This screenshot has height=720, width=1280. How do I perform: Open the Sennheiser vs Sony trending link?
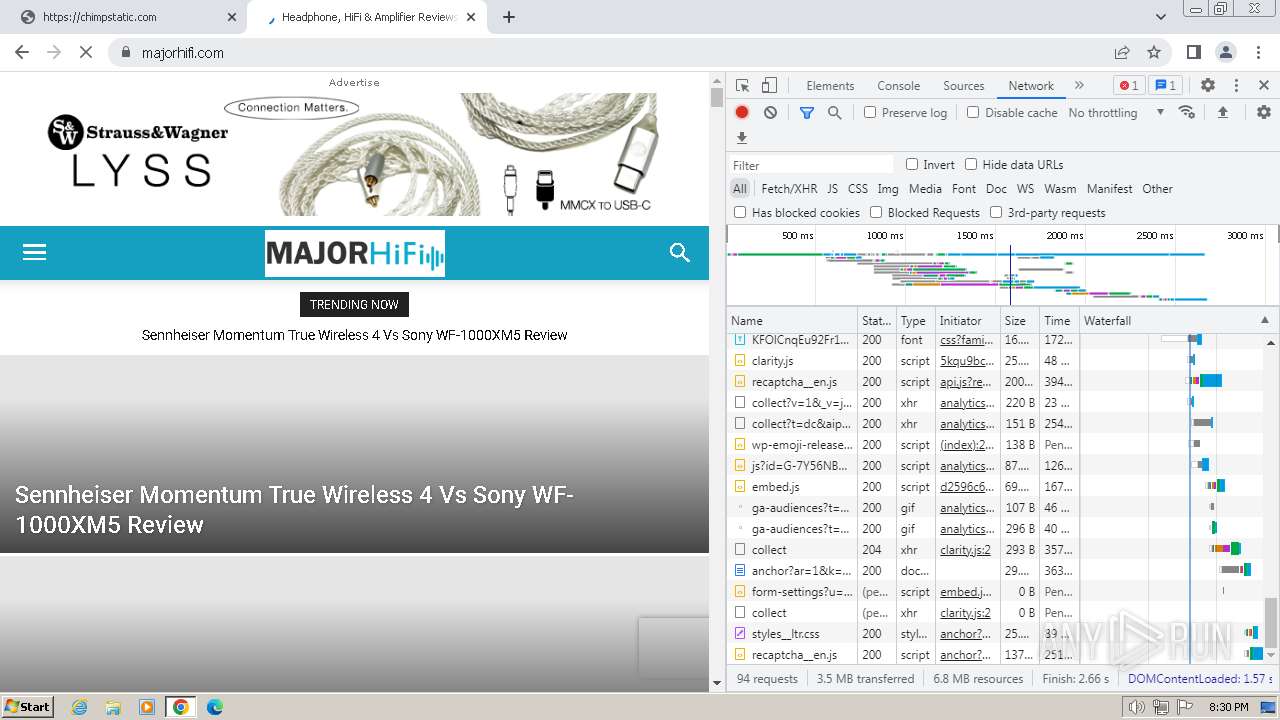click(x=354, y=335)
